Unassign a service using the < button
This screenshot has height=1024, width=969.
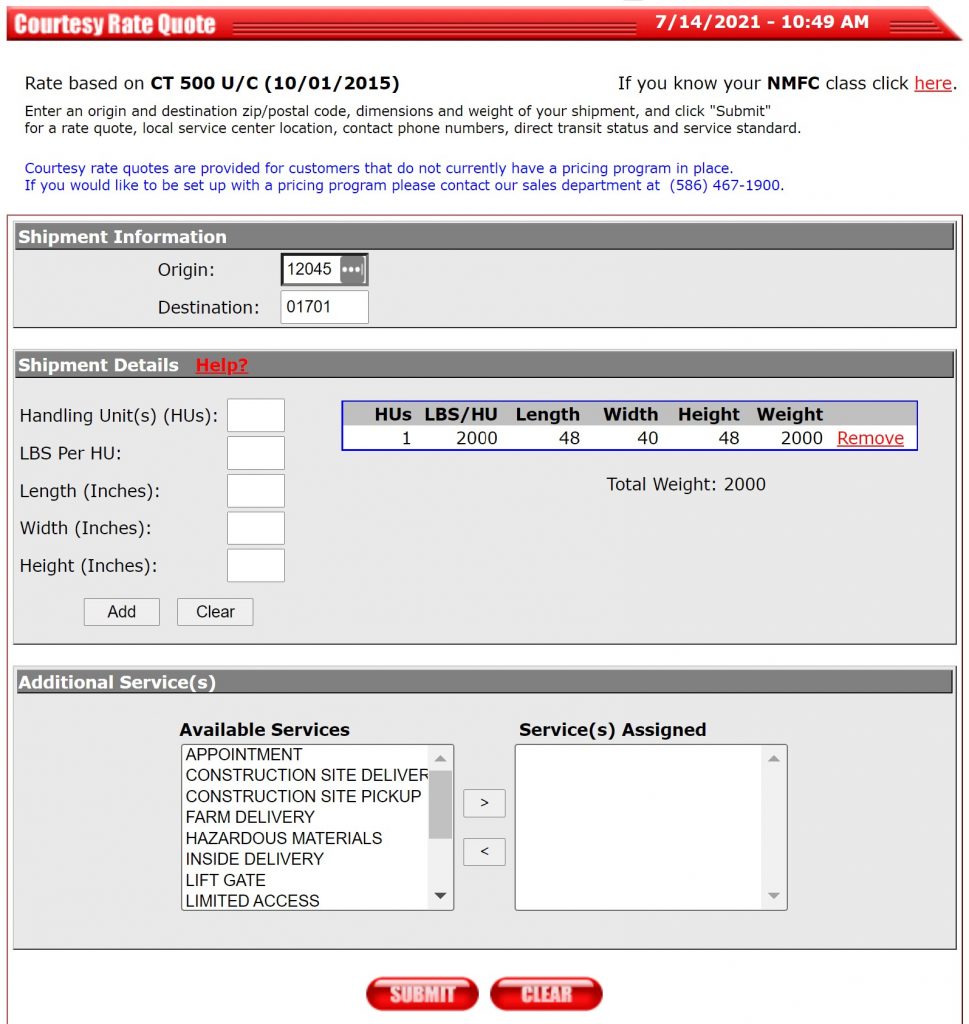(x=484, y=852)
